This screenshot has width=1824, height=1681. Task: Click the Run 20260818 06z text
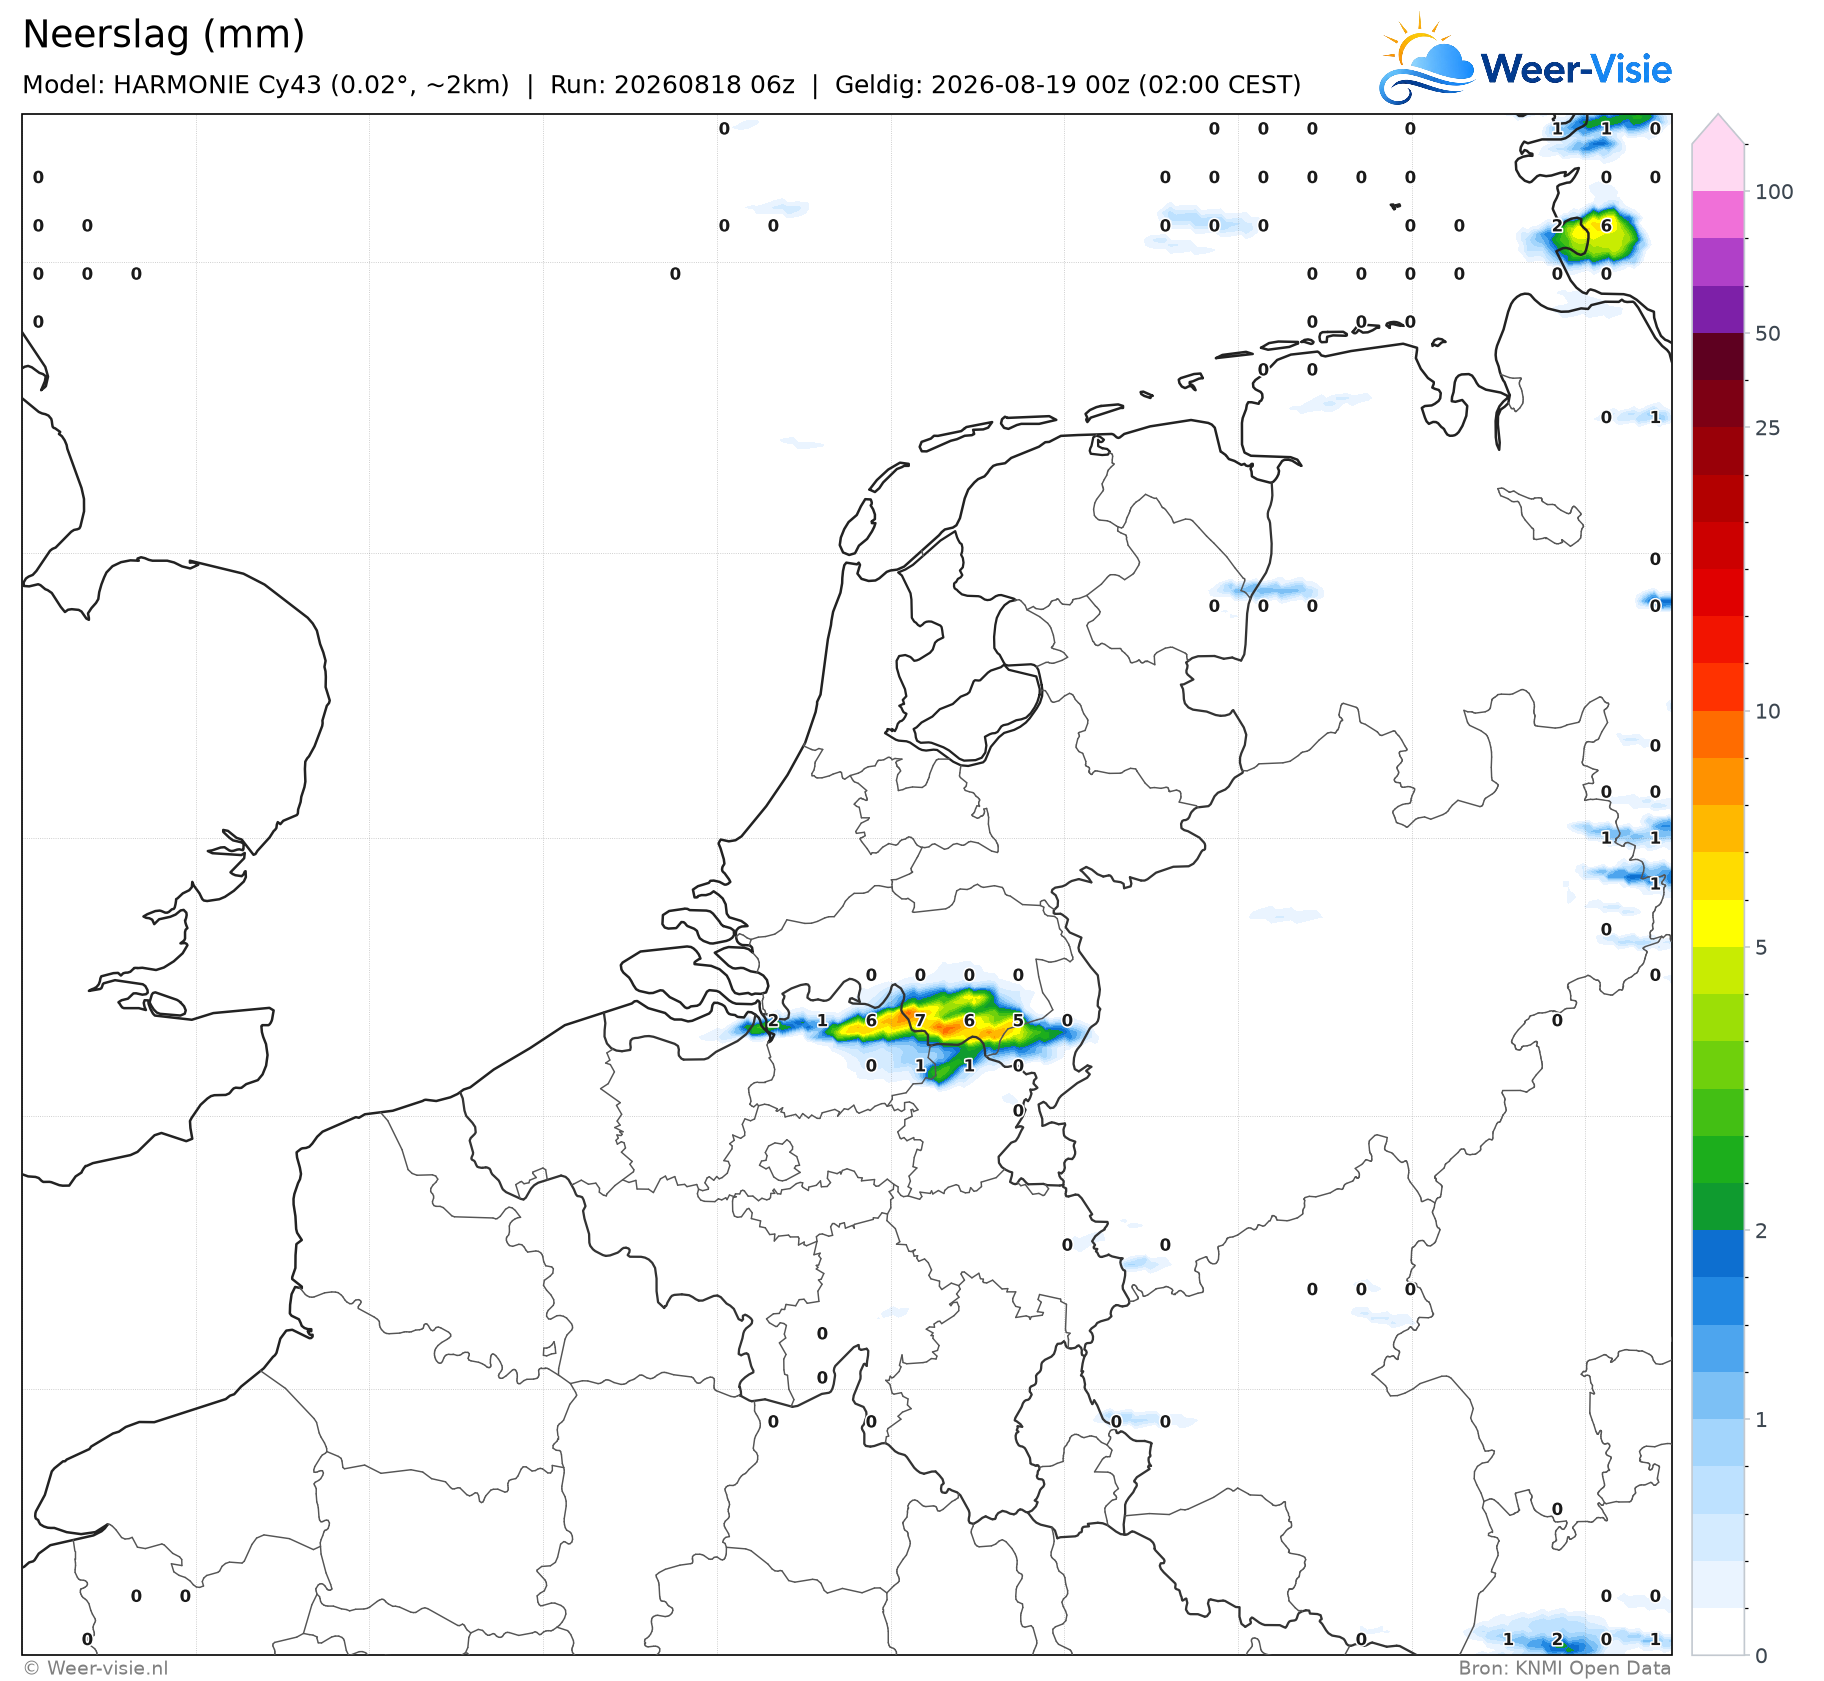coord(672,85)
